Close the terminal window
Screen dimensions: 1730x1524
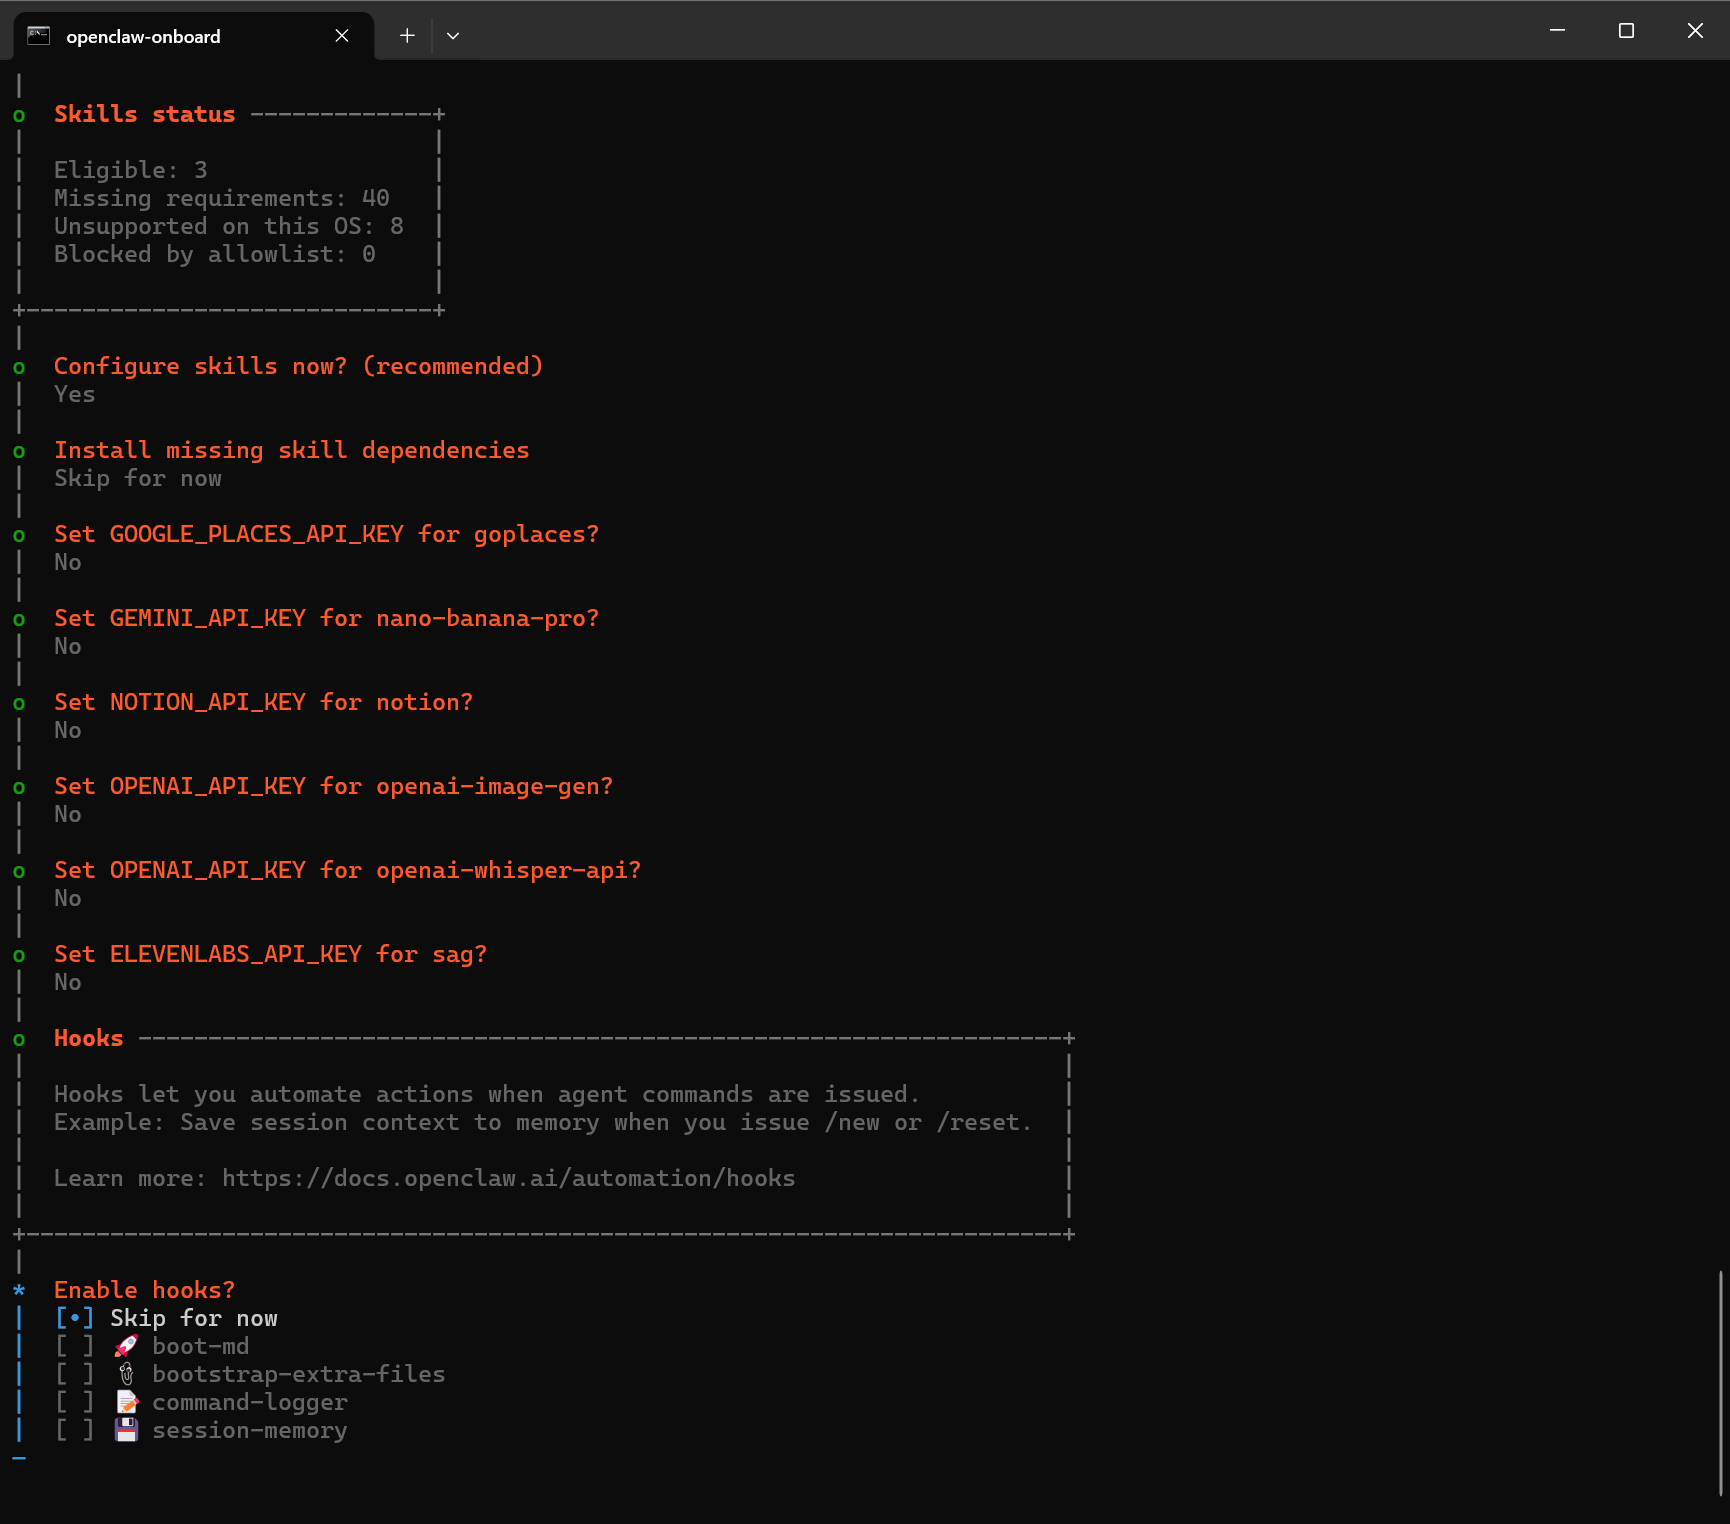click(1695, 31)
